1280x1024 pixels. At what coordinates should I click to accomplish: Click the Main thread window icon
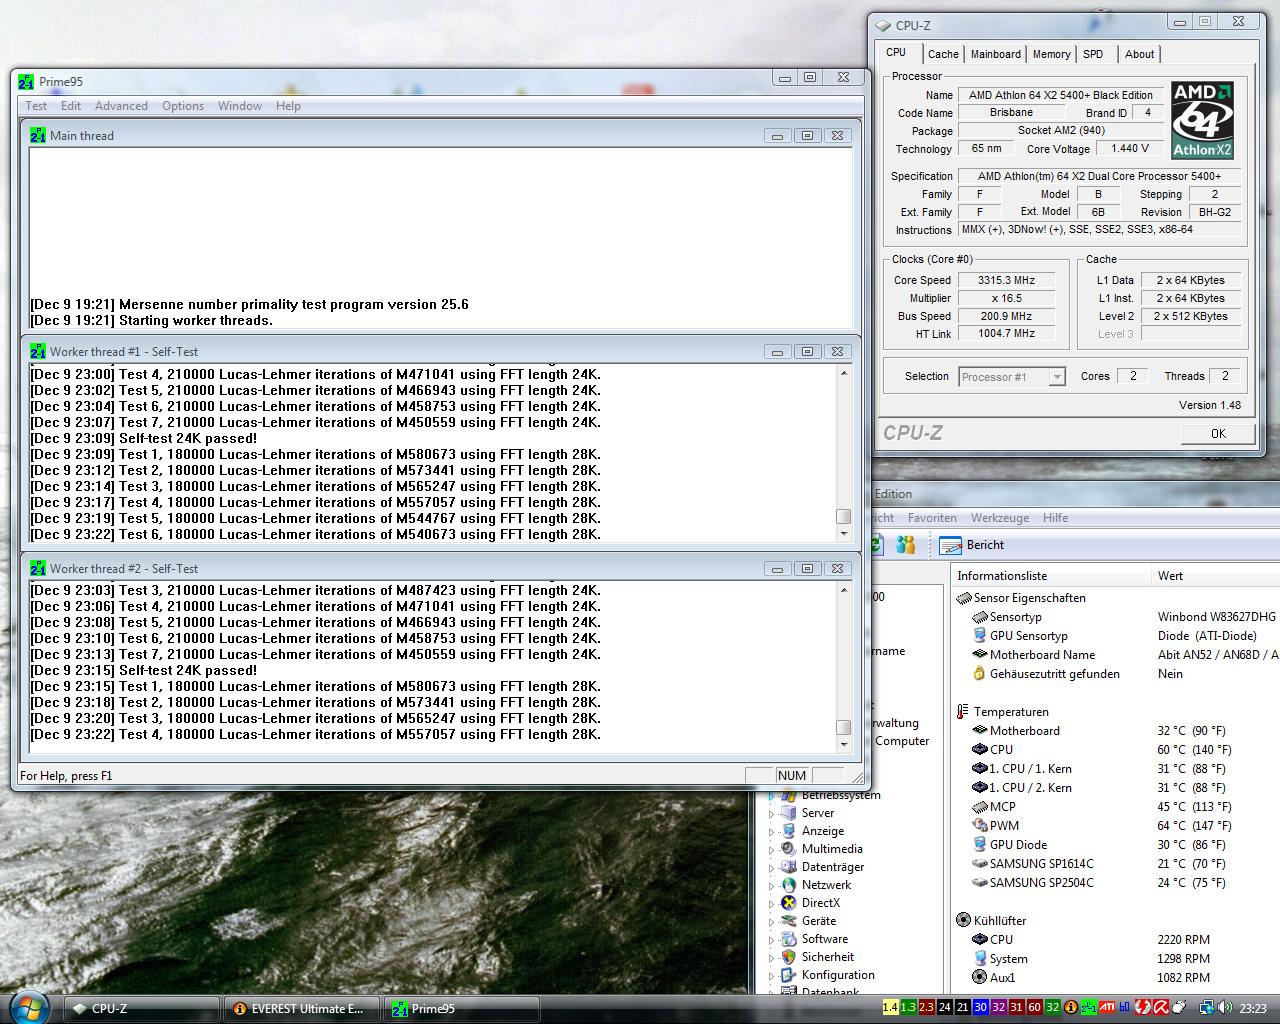pos(38,136)
